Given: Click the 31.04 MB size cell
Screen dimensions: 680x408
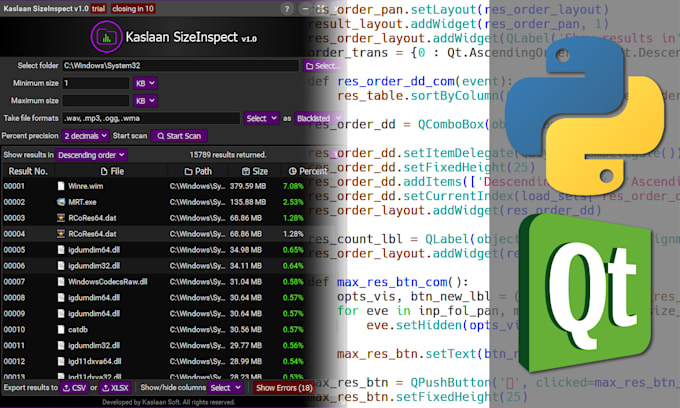Looking at the screenshot, I should (x=246, y=282).
